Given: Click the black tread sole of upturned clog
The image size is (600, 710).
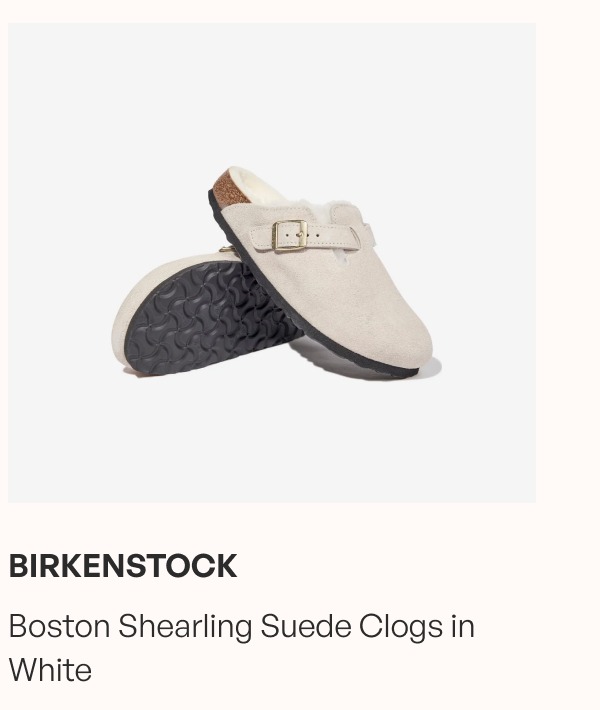Looking at the screenshot, I should 208,317.
